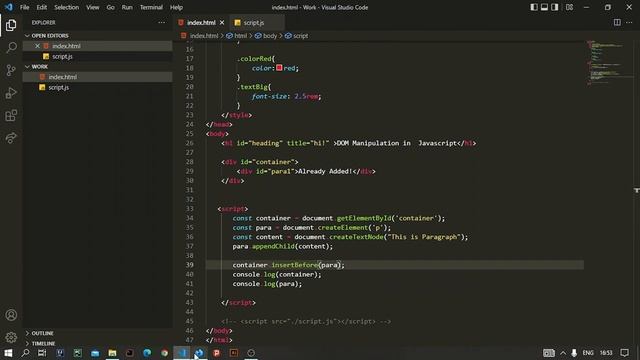Viewport: 640px width, 360px height.
Task: Toggle the Primary Side Bar layout button
Action: coord(534,7)
